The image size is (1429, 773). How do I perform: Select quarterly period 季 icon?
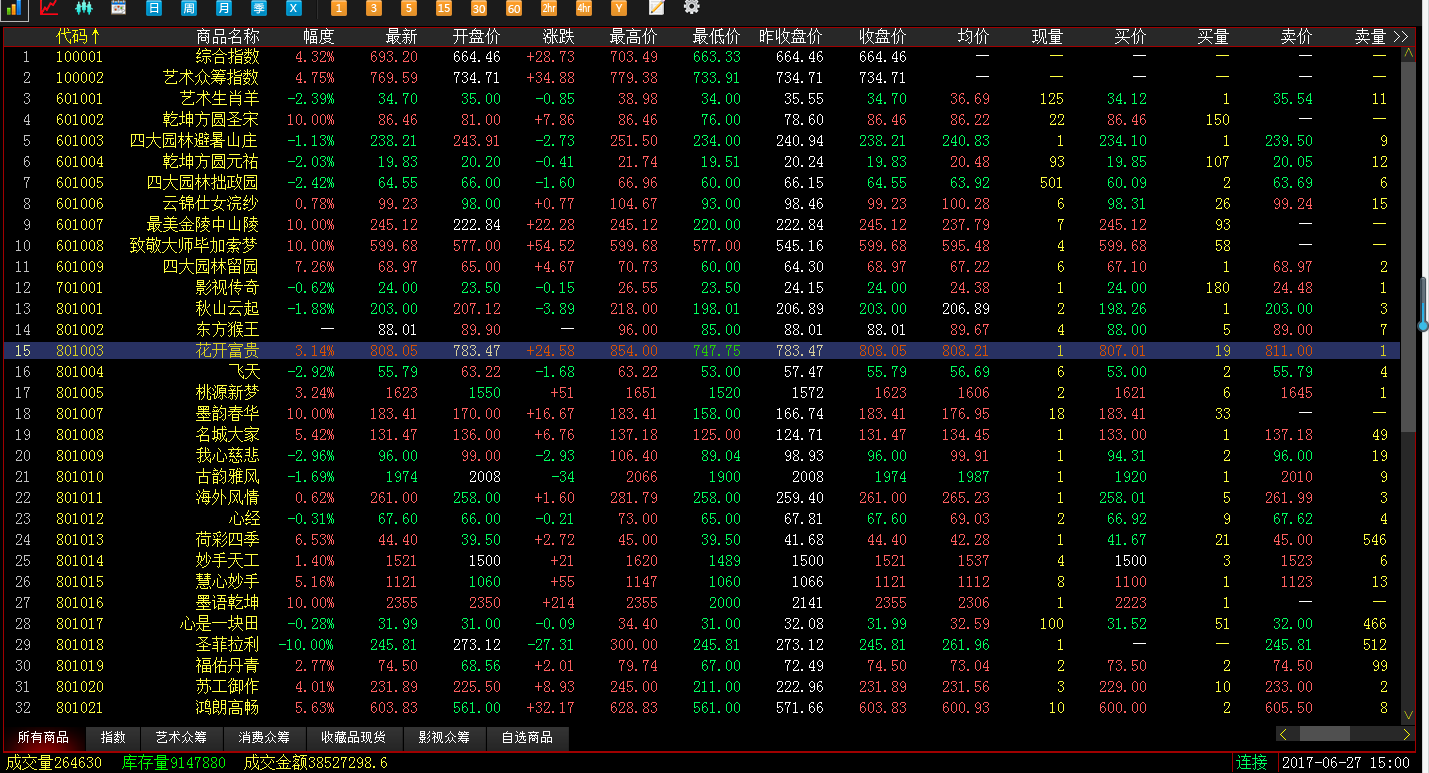[258, 8]
